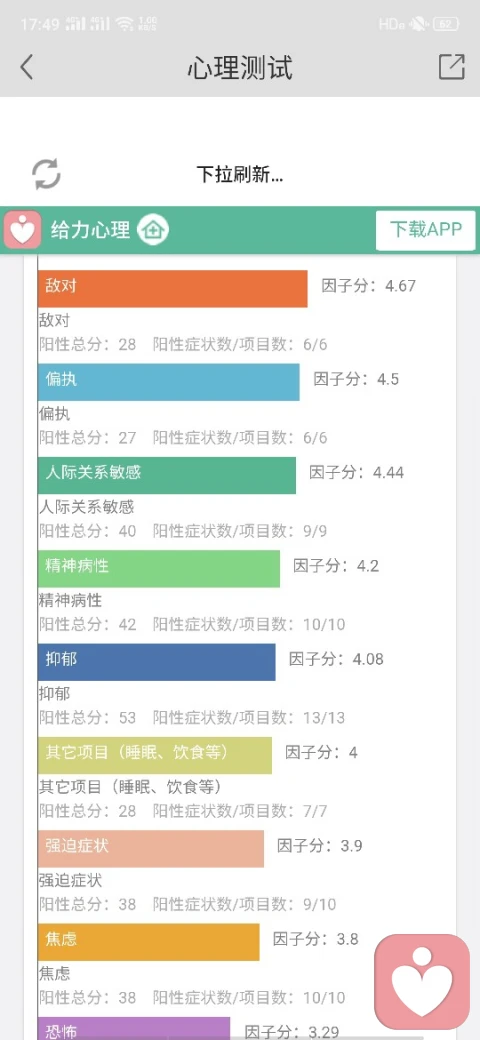Open the share icon at top right

(x=451, y=67)
